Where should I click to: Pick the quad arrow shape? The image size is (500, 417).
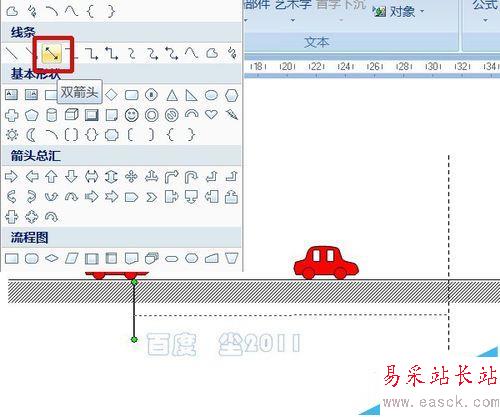[x=131, y=176]
